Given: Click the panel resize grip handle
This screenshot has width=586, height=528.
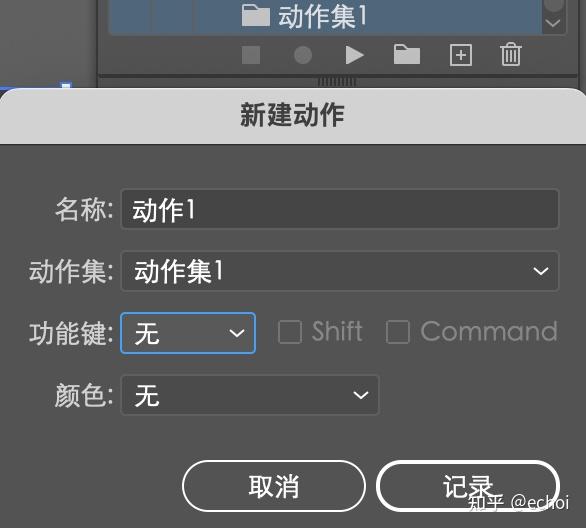Looking at the screenshot, I should pyautogui.click(x=337, y=81).
